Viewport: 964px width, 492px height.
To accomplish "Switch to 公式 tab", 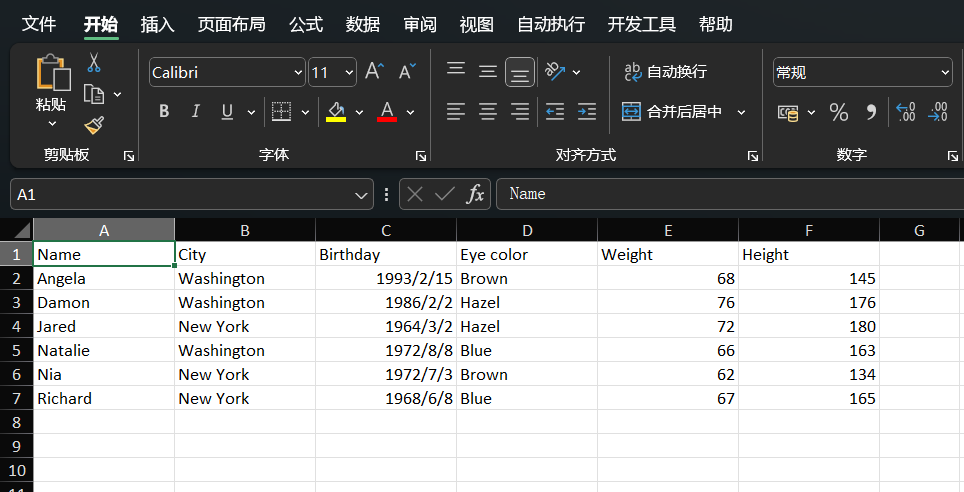I will (306, 25).
